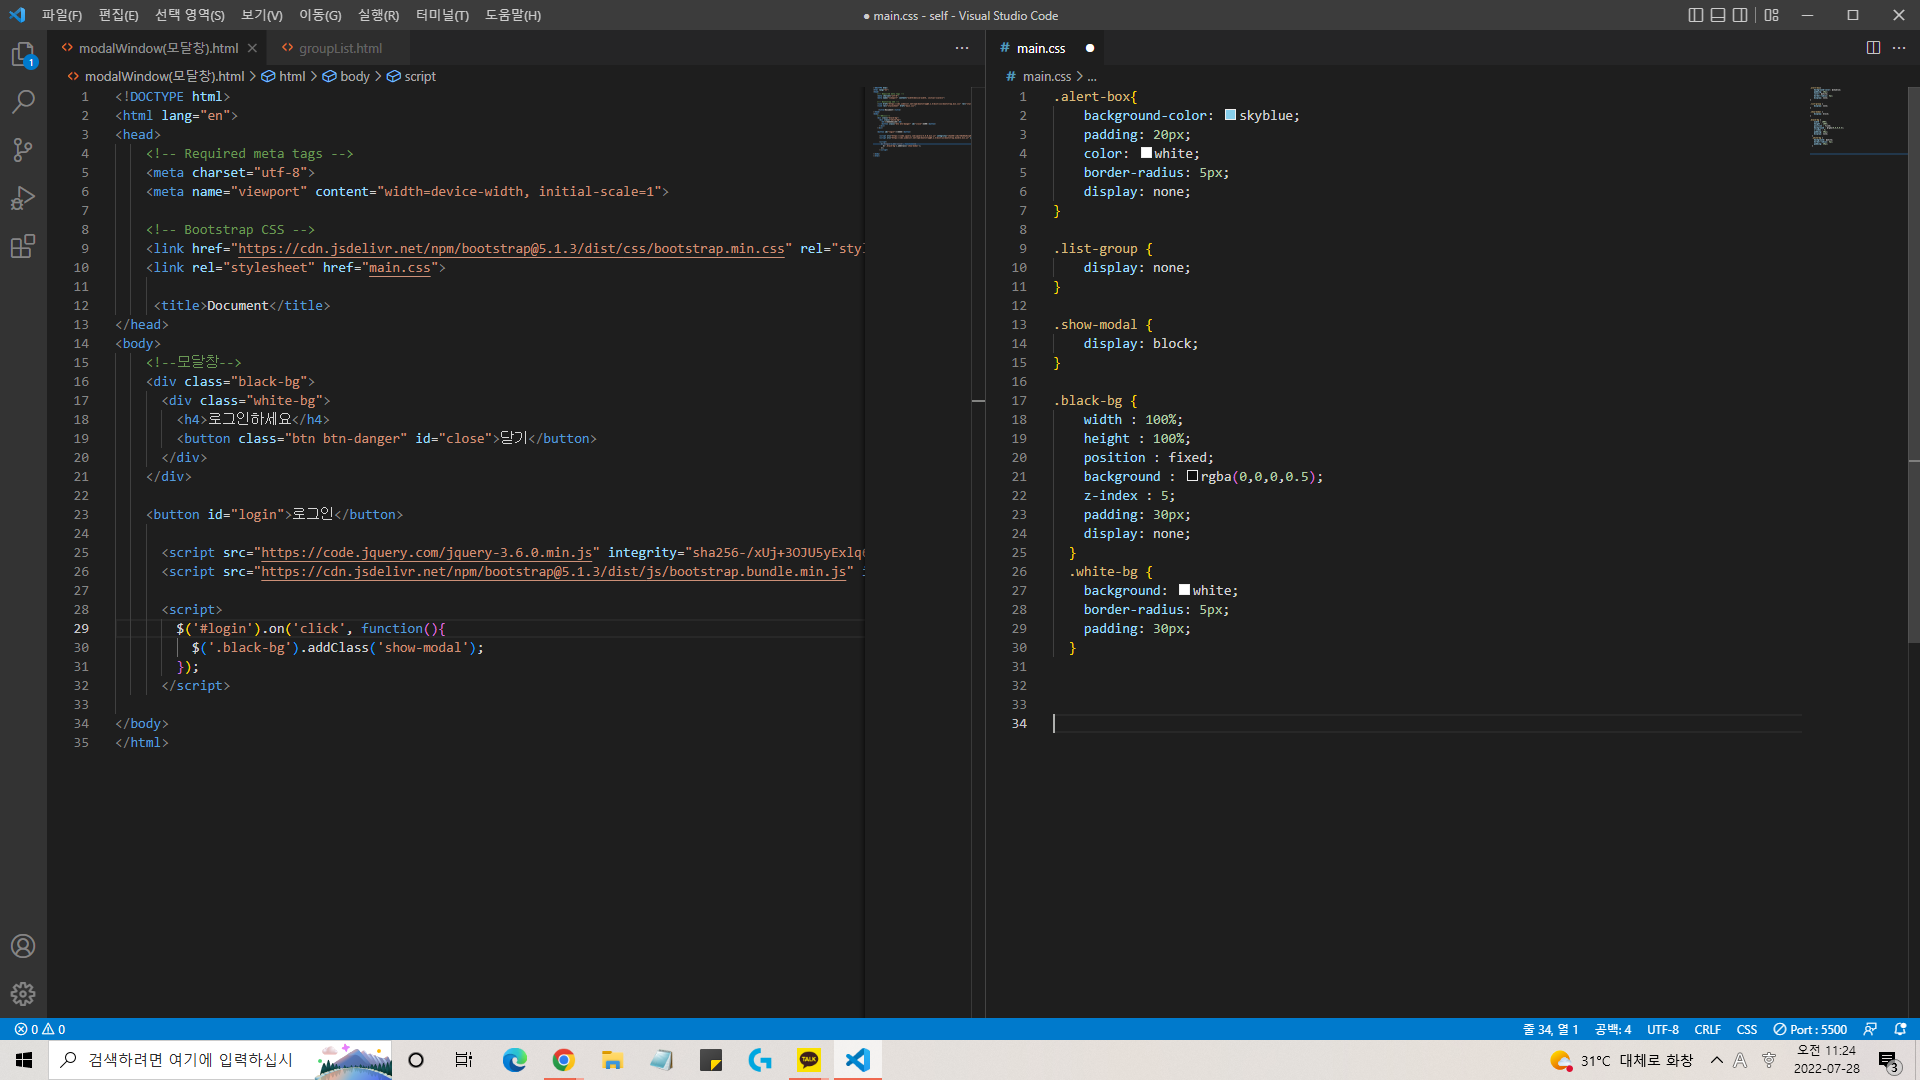Open Run and Debug view
The width and height of the screenshot is (1920, 1080).
click(23, 198)
